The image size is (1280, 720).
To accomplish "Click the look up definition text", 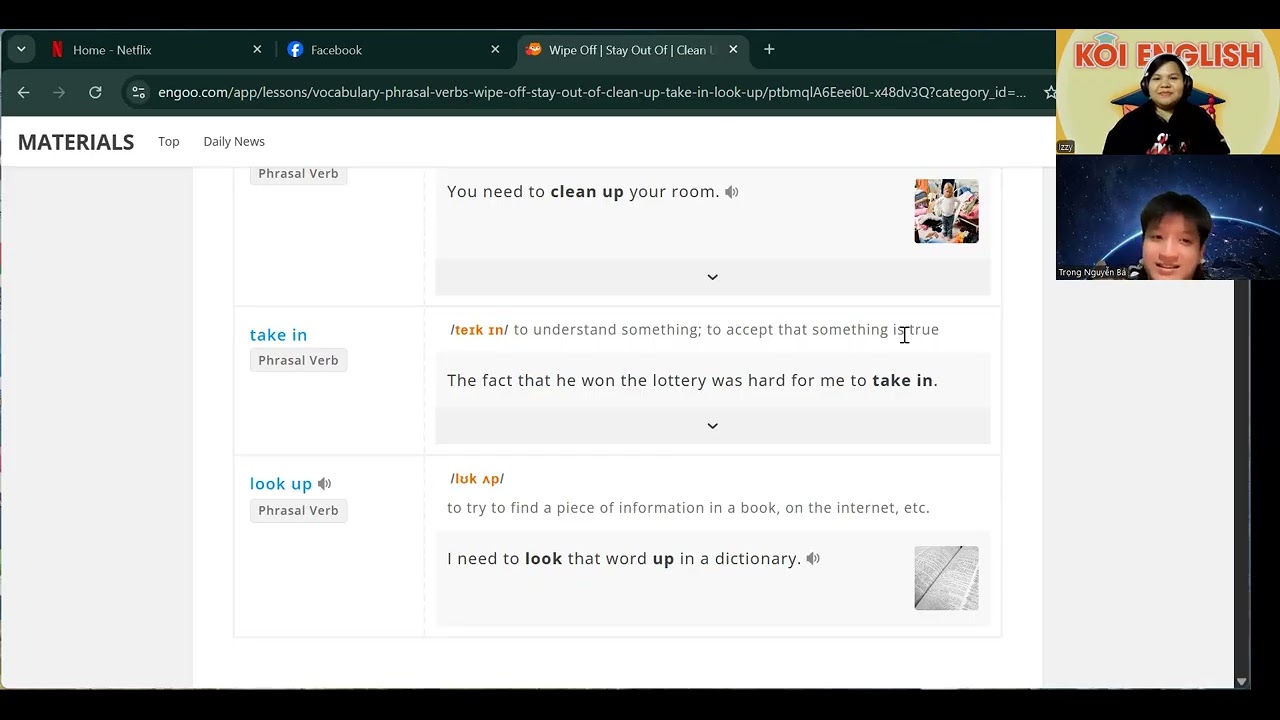I will click(x=688, y=508).
